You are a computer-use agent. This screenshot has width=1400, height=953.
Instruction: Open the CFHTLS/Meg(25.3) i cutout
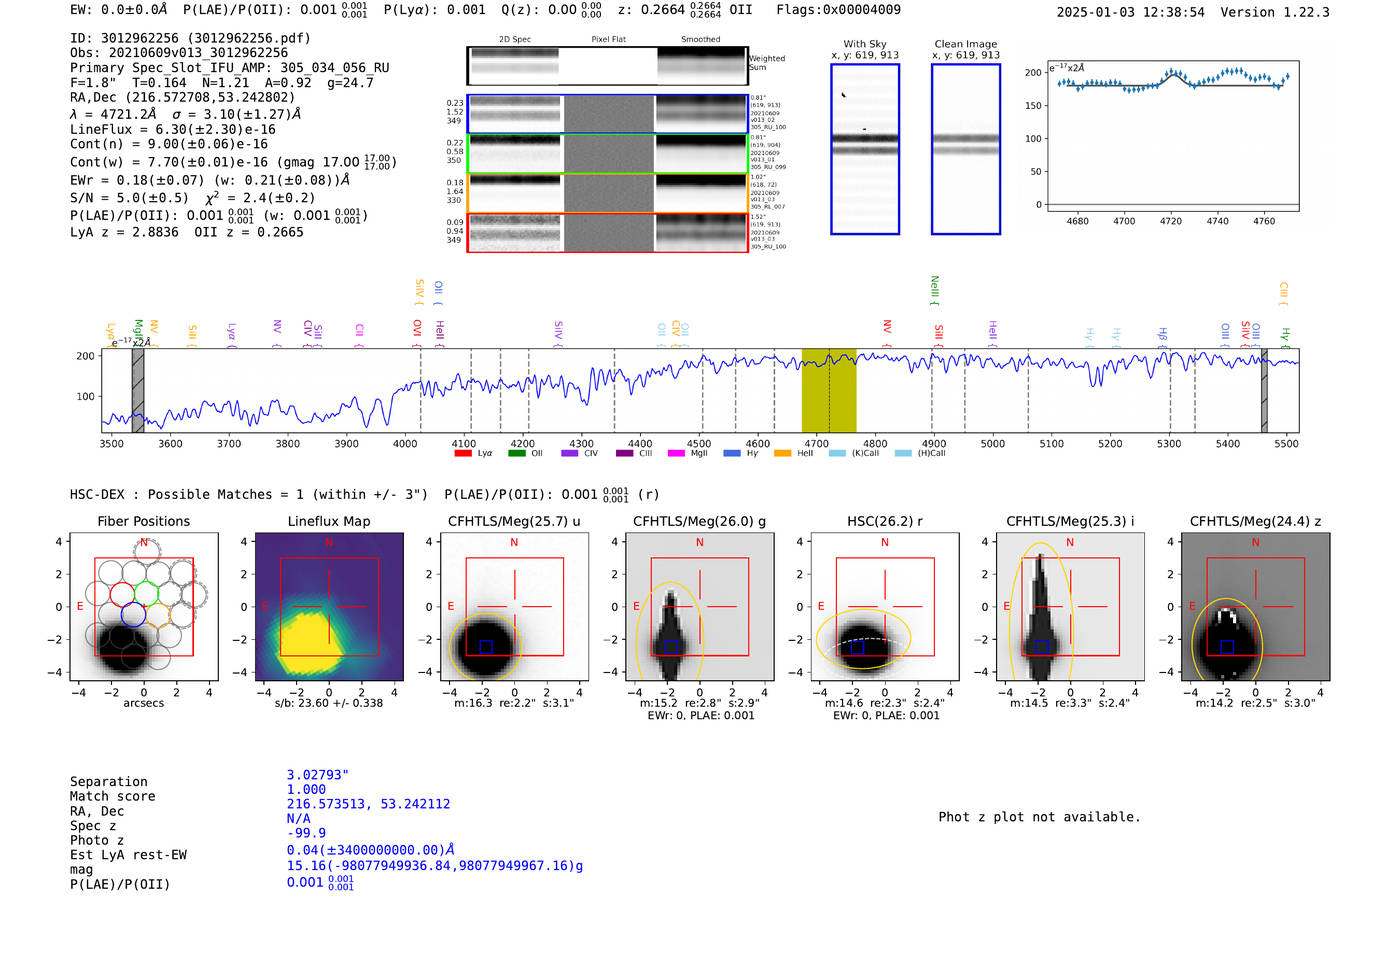tap(1070, 607)
